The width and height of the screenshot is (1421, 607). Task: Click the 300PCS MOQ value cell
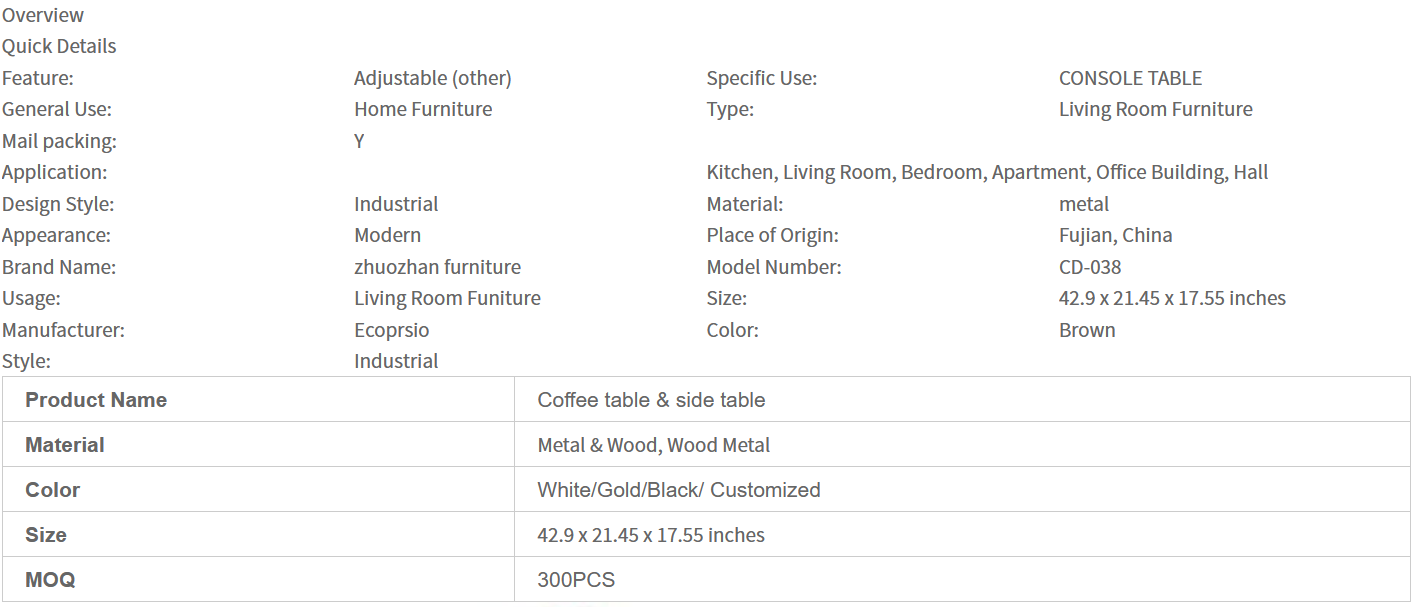click(576, 580)
